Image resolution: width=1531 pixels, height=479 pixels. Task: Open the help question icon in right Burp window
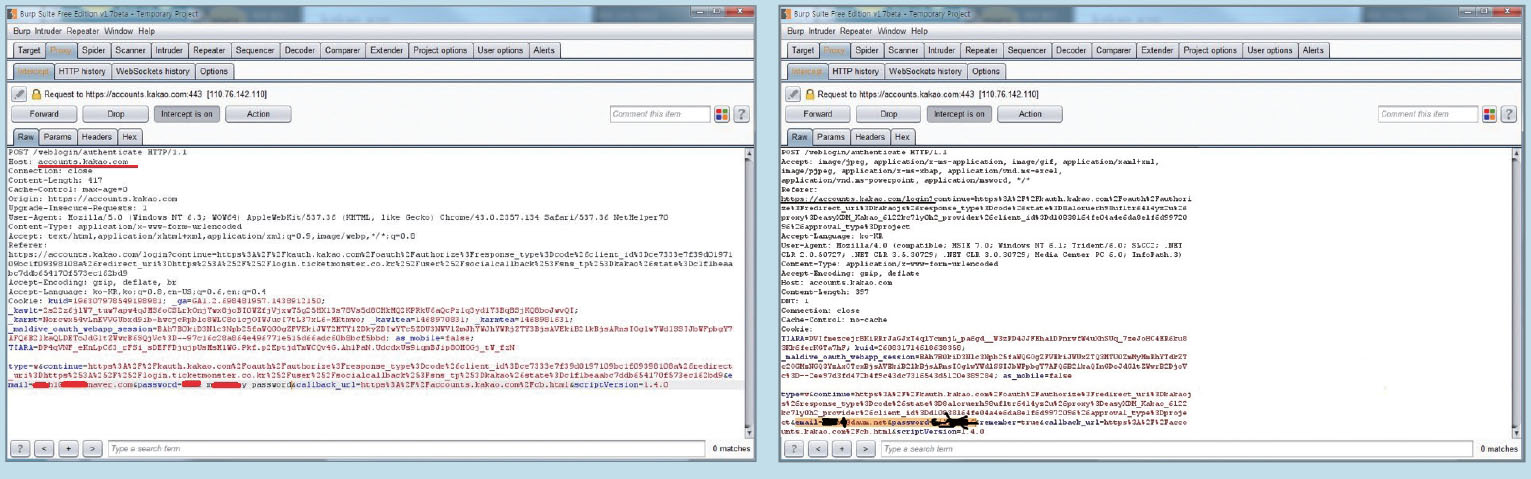[x=1509, y=114]
